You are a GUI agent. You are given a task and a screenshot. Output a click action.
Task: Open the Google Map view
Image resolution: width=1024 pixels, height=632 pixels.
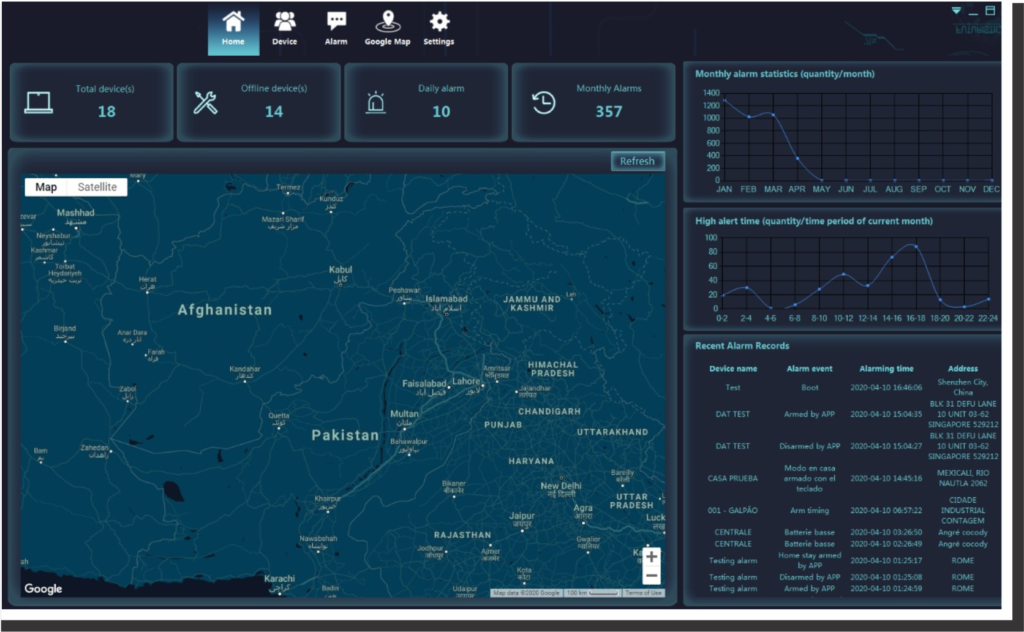pyautogui.click(x=387, y=28)
